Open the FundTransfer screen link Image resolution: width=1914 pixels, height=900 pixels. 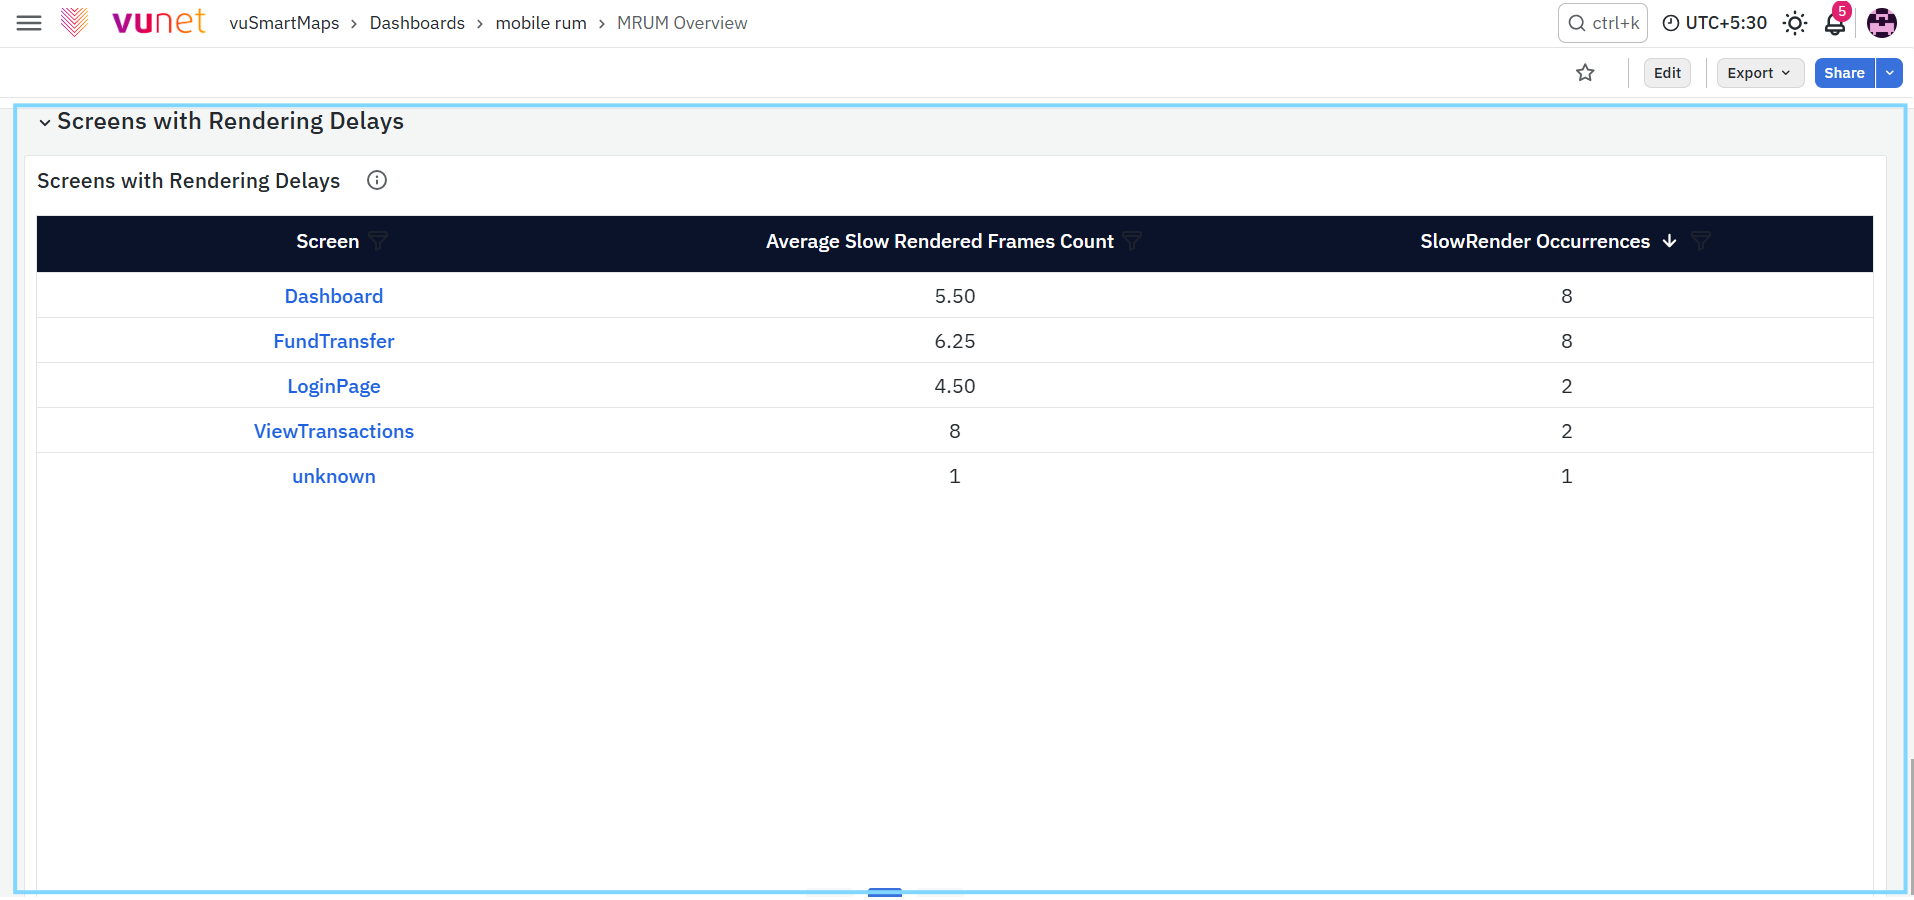pos(334,341)
